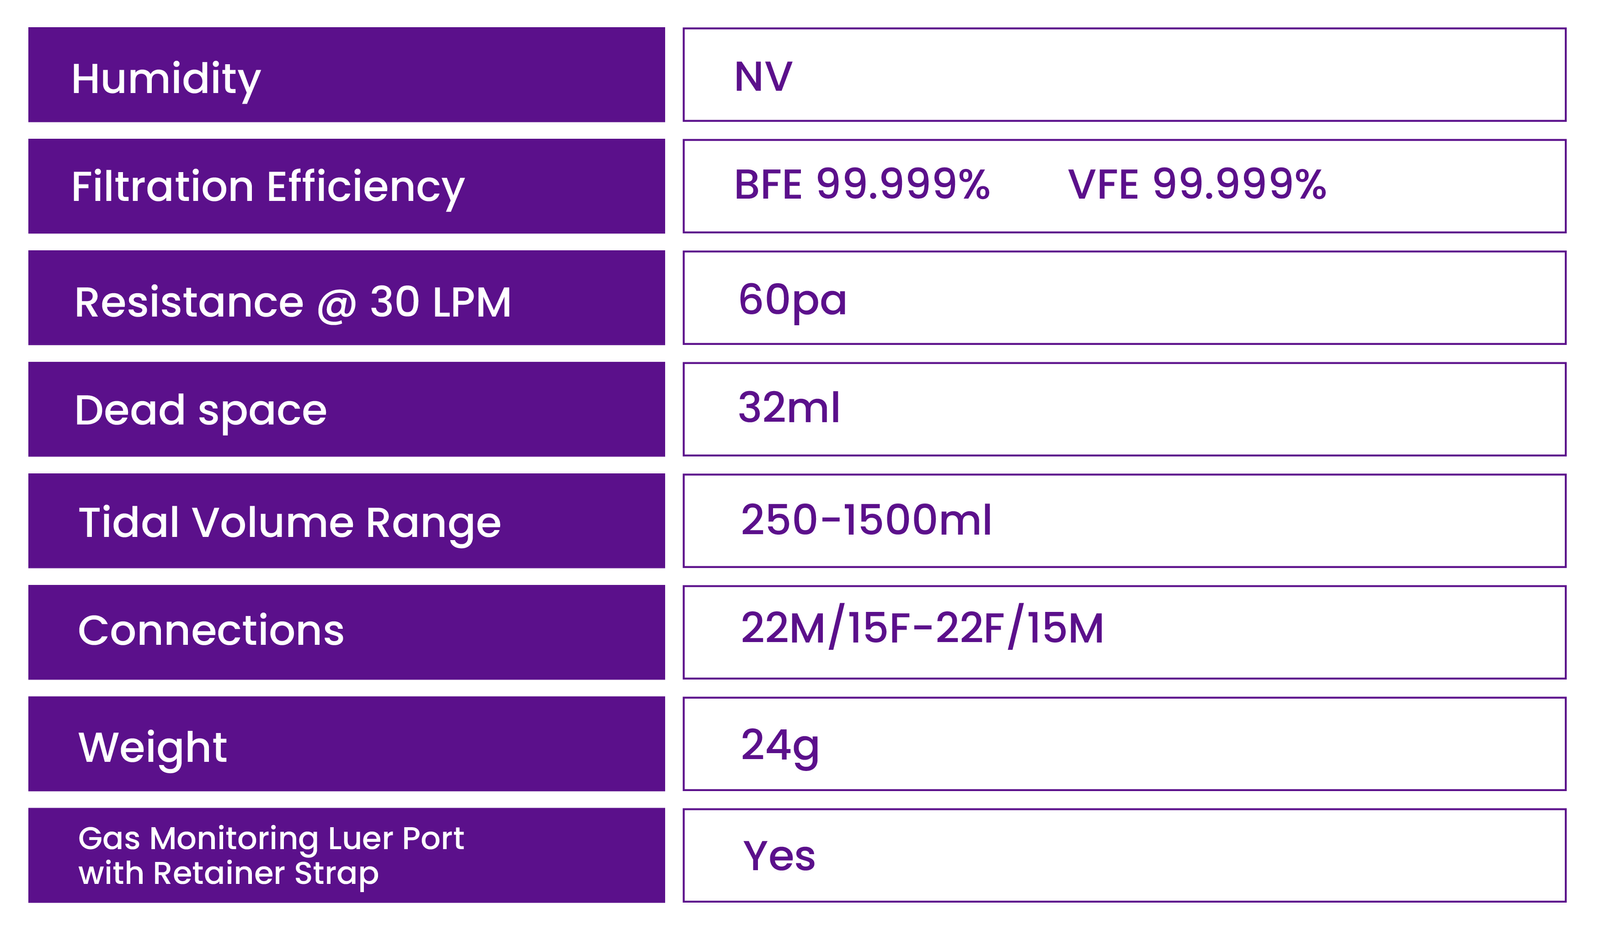Select the 60pa resistance value
Screen dimensions: 1600x928
coord(792,300)
